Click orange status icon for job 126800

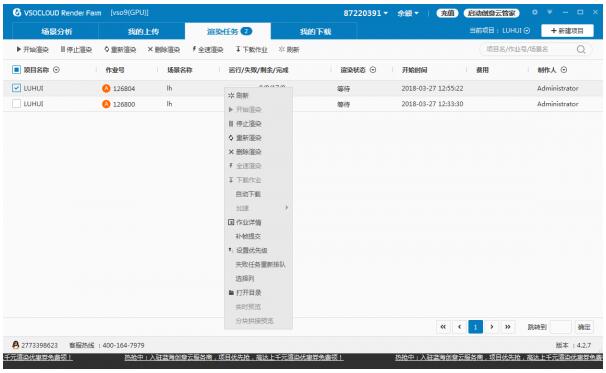tap(106, 104)
